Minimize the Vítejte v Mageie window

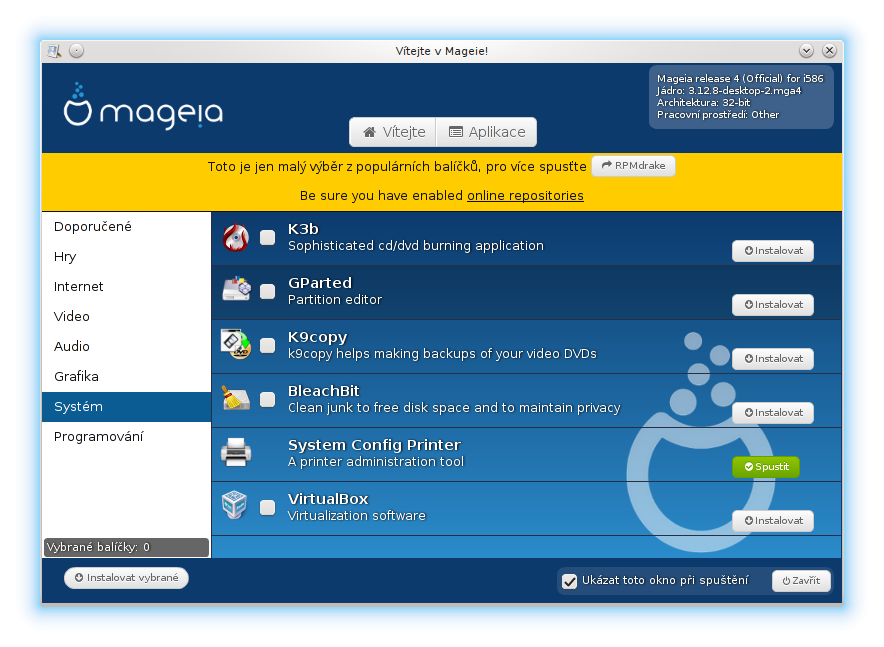coord(806,51)
